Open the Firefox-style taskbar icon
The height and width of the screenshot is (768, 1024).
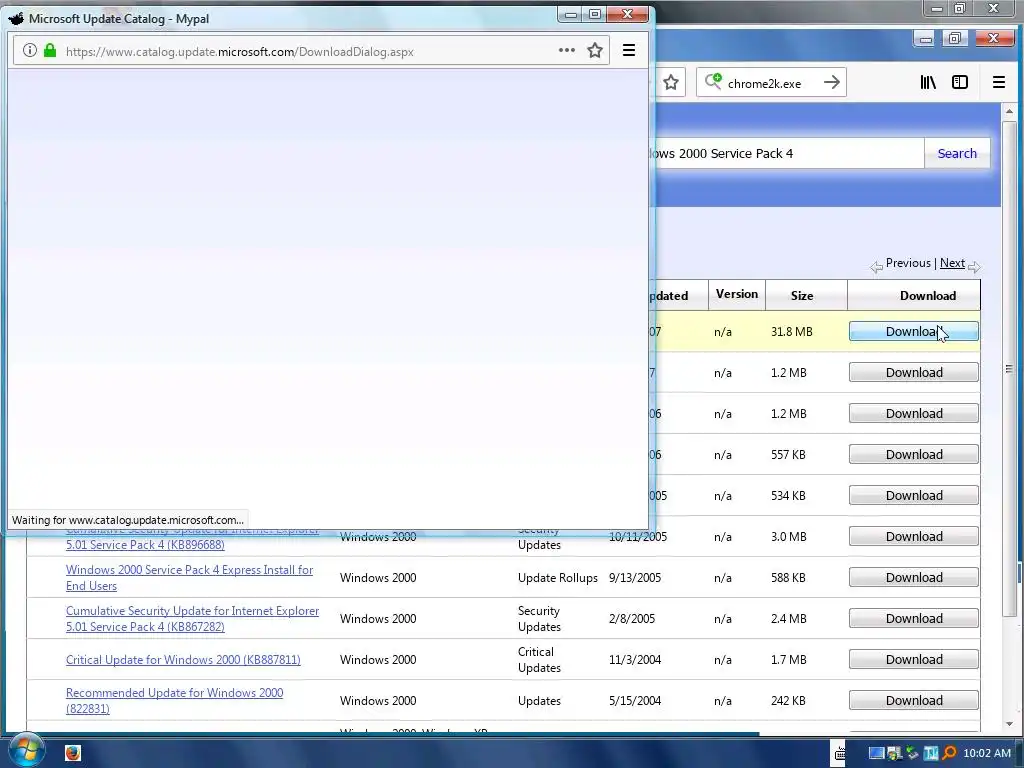(72, 753)
